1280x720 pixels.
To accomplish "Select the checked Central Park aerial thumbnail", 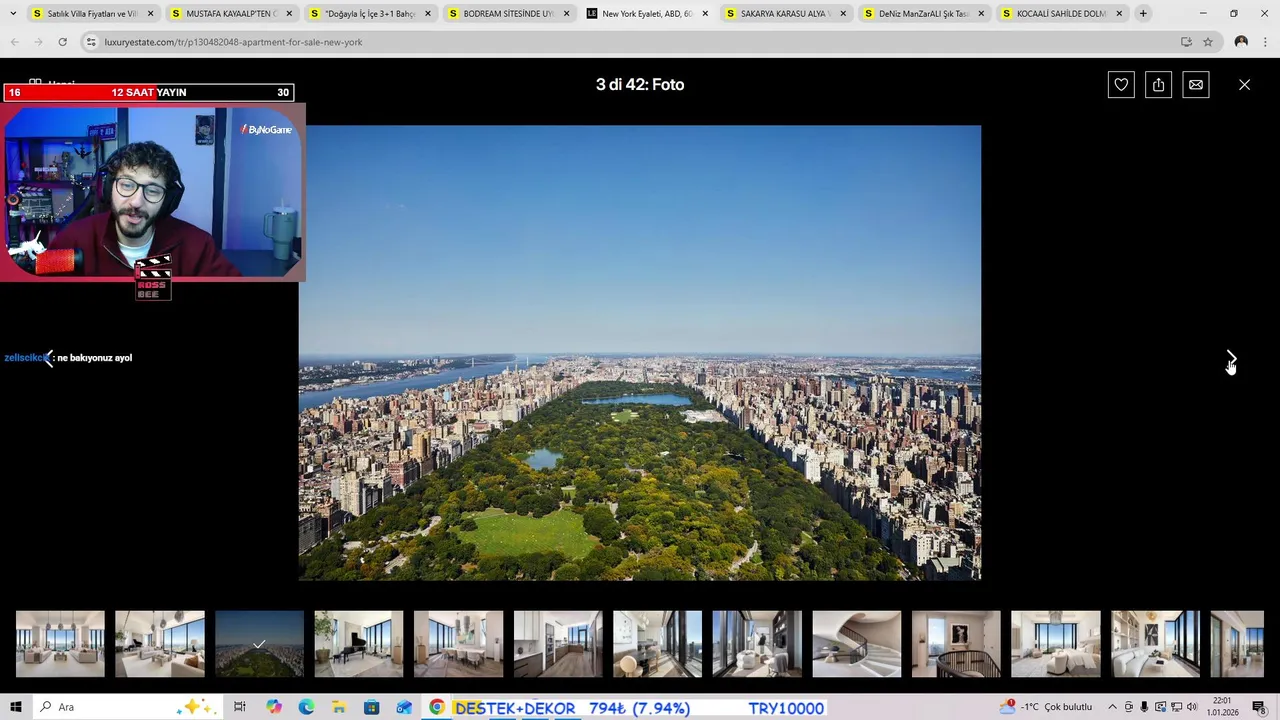I will pyautogui.click(x=259, y=644).
